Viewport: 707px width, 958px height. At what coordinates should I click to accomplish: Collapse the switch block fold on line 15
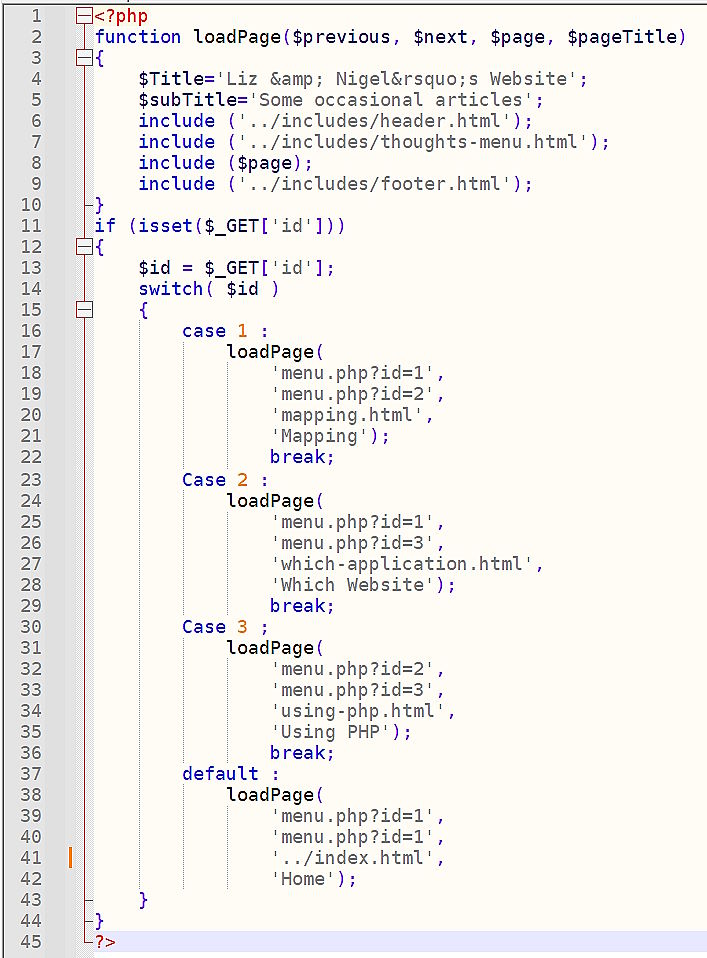point(84,310)
